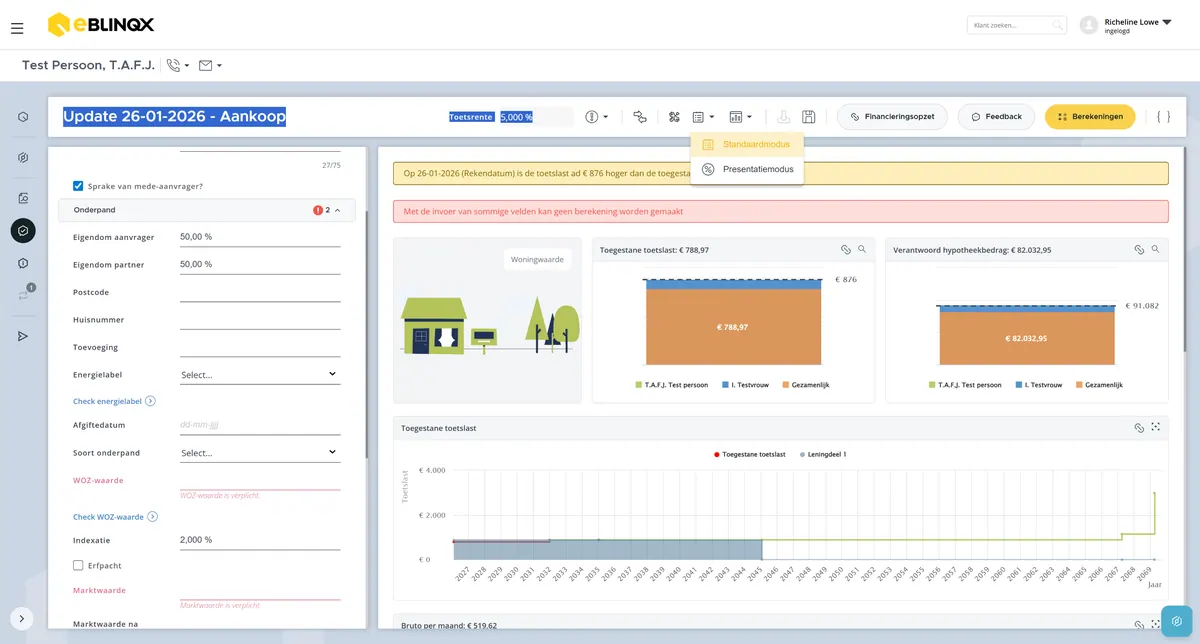Image resolution: width=1200 pixels, height=644 pixels.
Task: Click the search-document sidebar icon
Action: tap(23, 198)
